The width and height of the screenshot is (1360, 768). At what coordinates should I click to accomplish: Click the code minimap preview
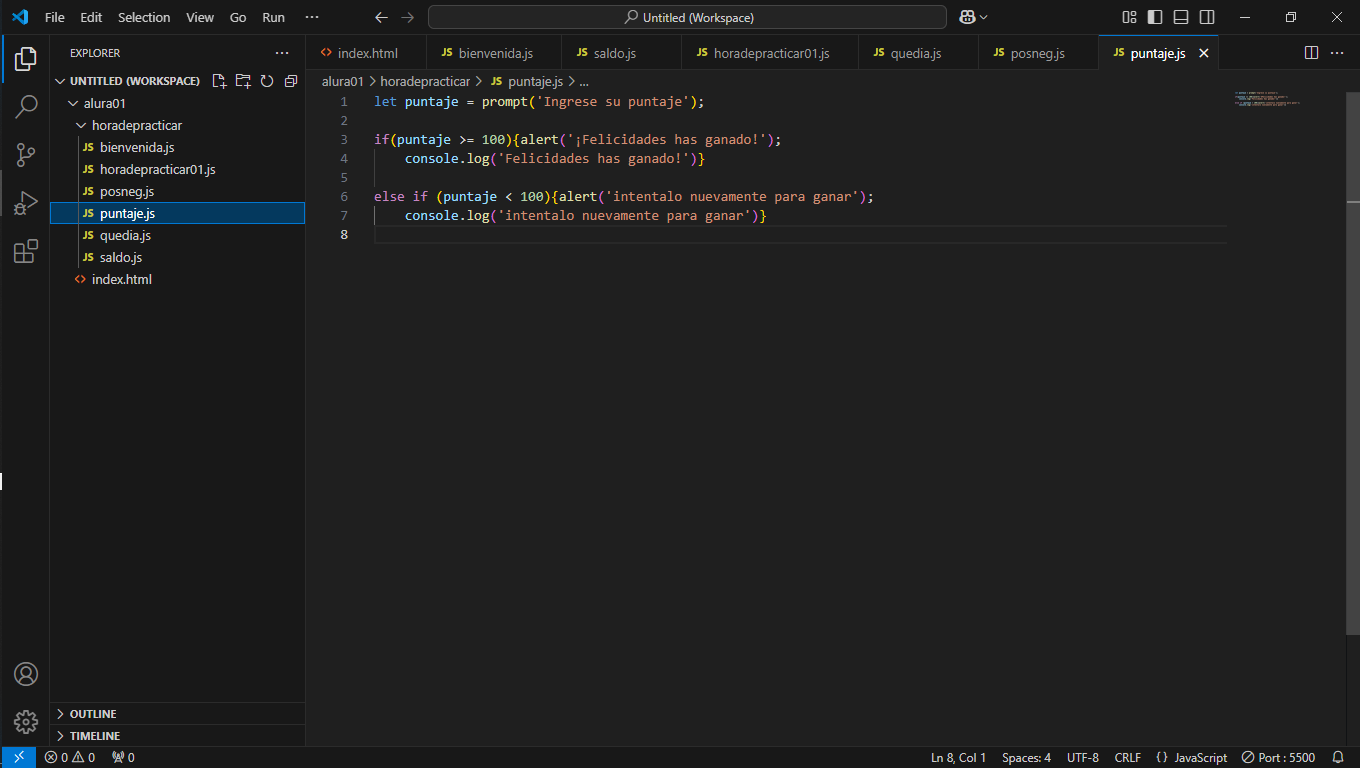[x=1267, y=98]
